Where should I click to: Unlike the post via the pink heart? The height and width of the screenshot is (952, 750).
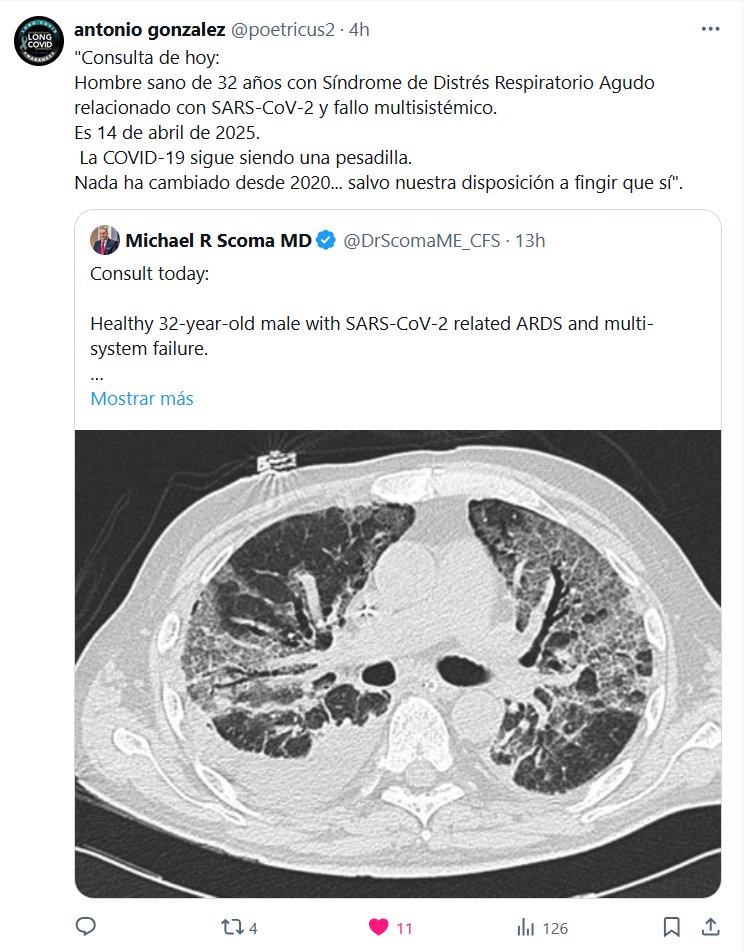click(x=379, y=927)
